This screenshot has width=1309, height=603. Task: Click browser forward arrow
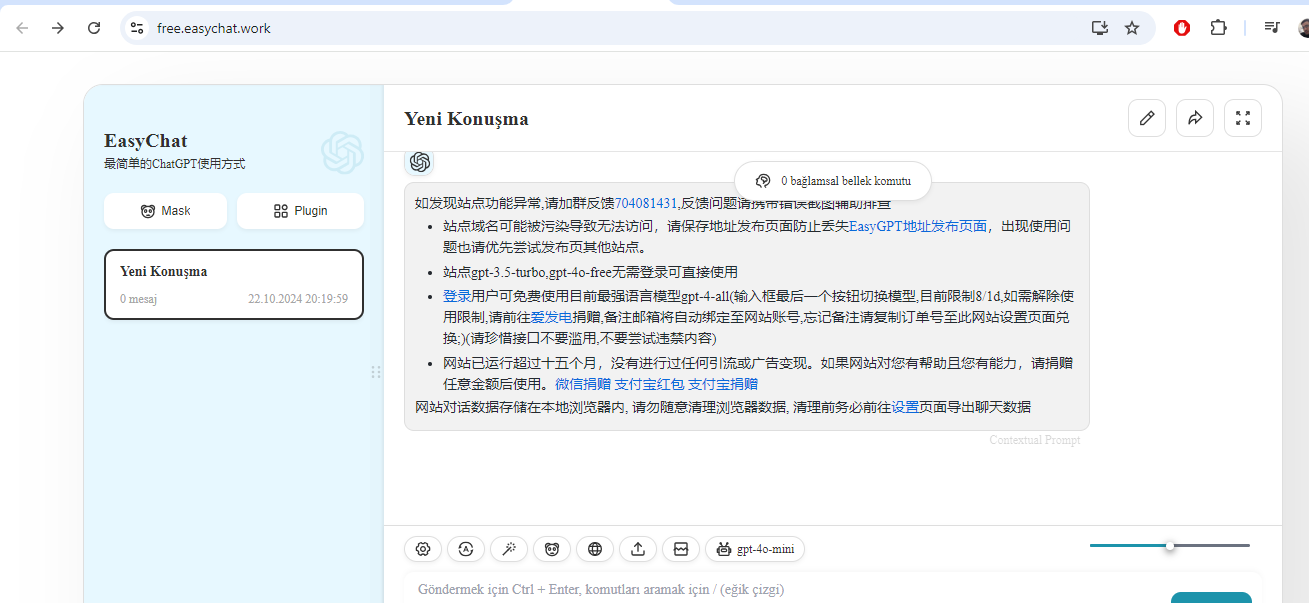tap(58, 28)
